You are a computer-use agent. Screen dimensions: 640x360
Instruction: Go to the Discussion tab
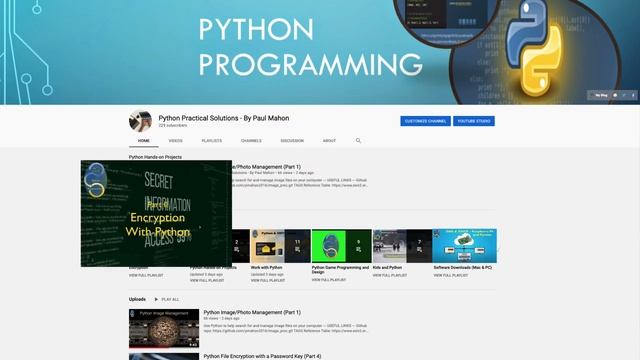point(292,140)
